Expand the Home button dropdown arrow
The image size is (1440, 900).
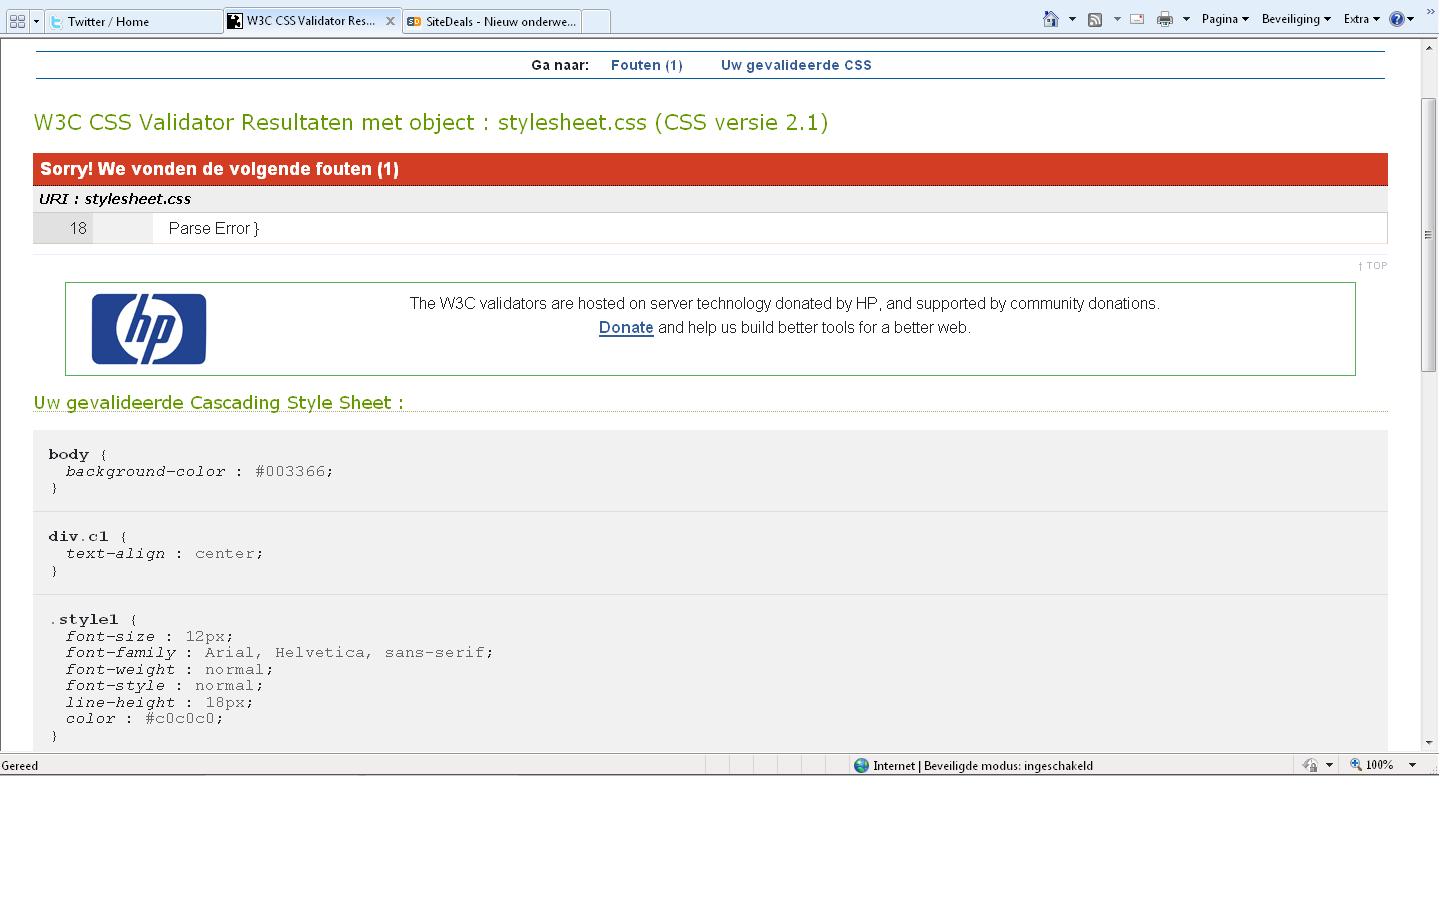coord(1072,19)
